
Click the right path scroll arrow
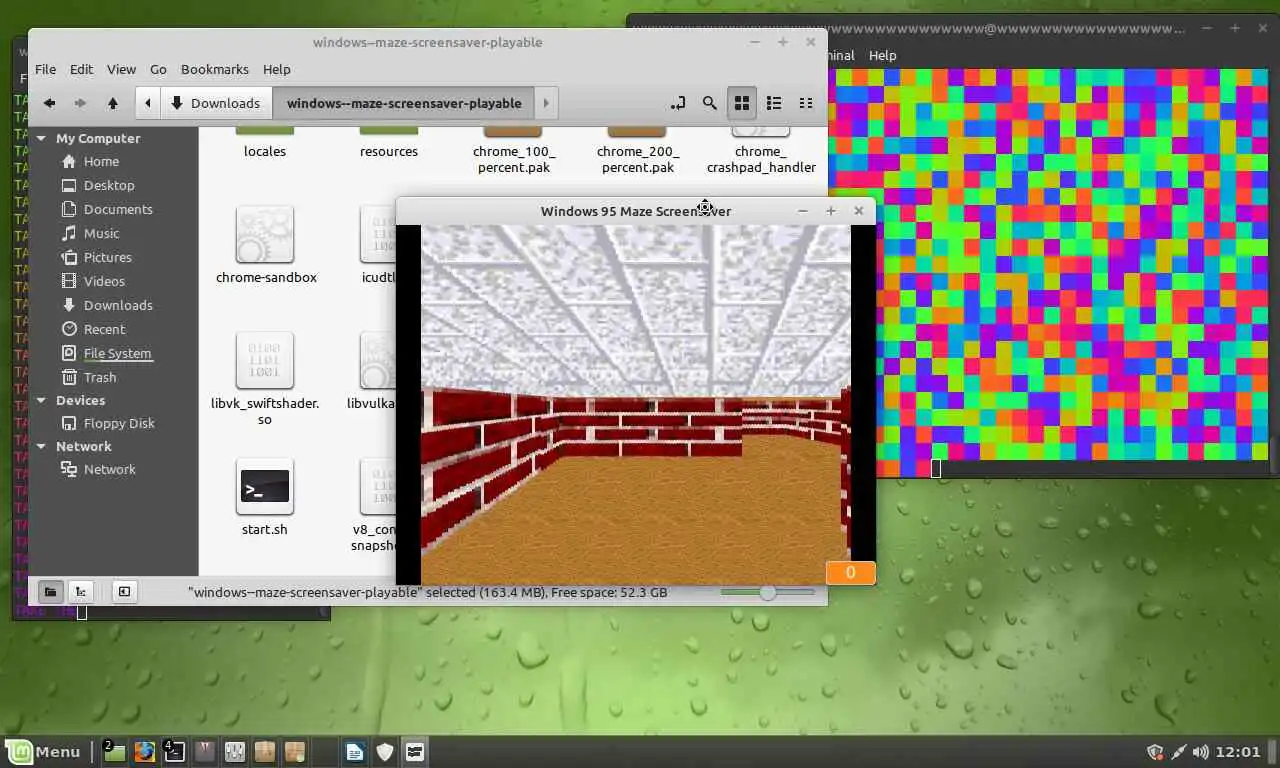point(546,103)
